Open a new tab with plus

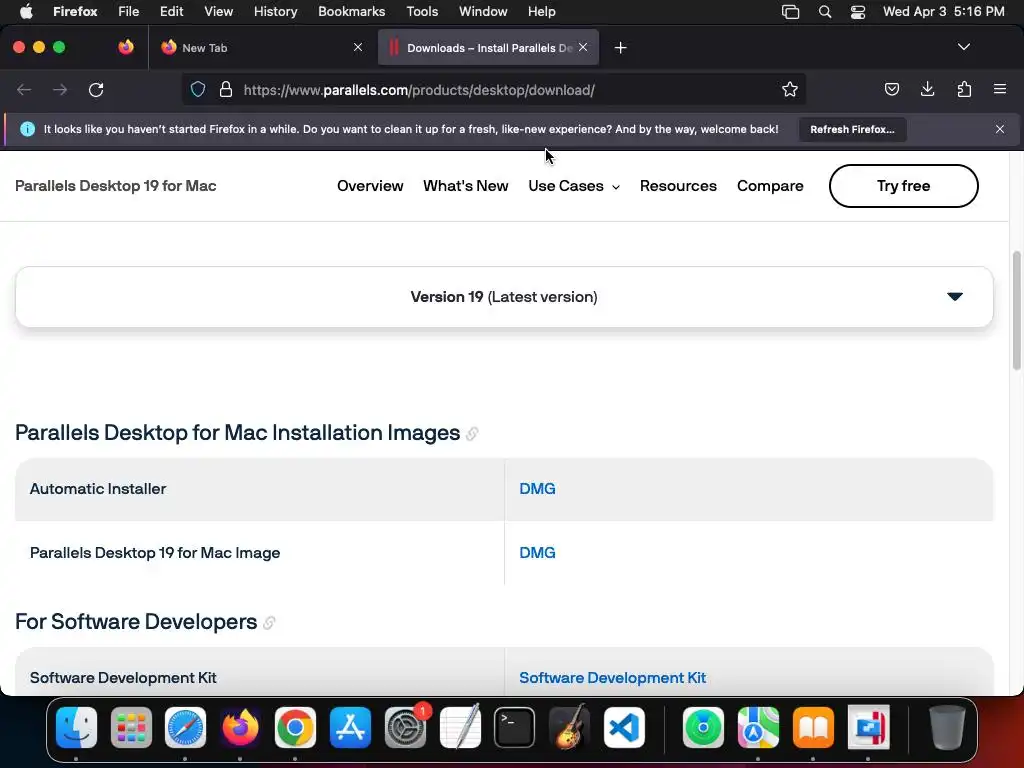[x=620, y=48]
